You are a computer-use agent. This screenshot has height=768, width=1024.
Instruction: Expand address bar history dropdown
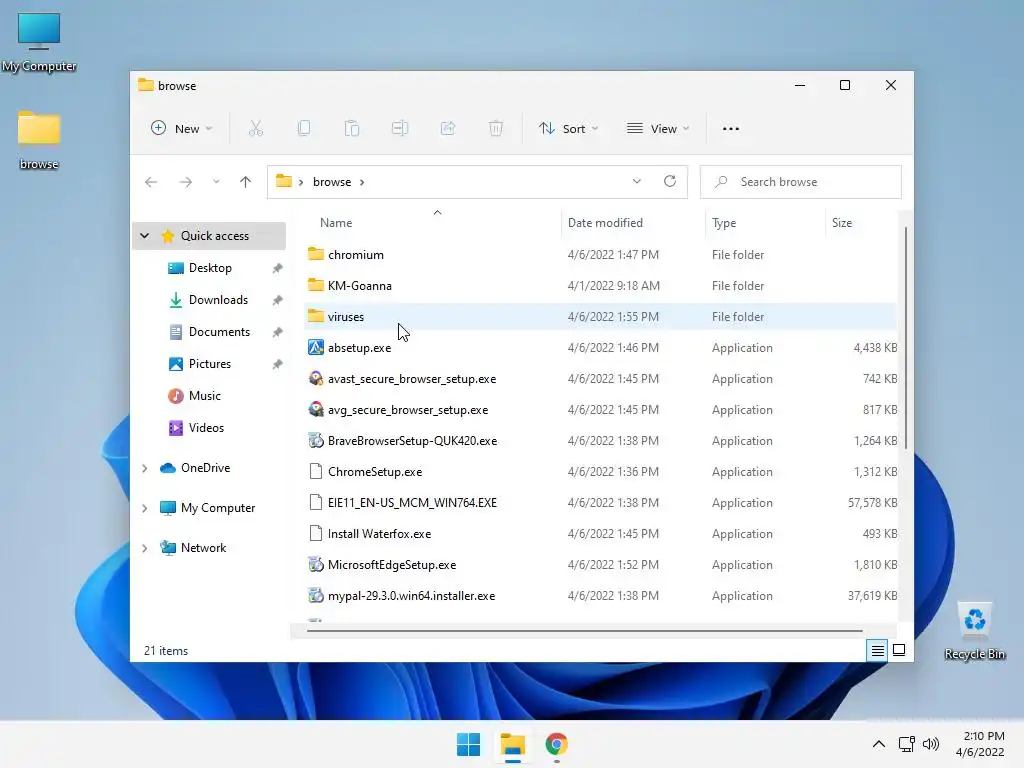[x=637, y=182]
